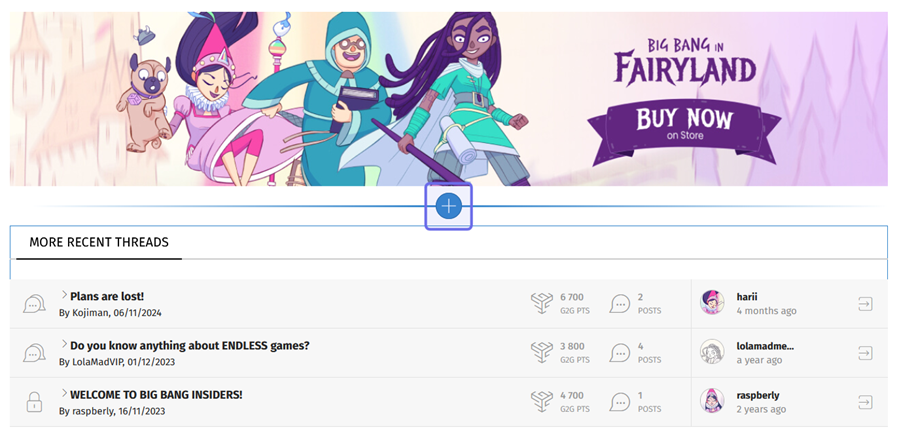
Task: Expand chevron before WELCOME TO BIG BANG INSIDERS!
Action: tap(64, 393)
